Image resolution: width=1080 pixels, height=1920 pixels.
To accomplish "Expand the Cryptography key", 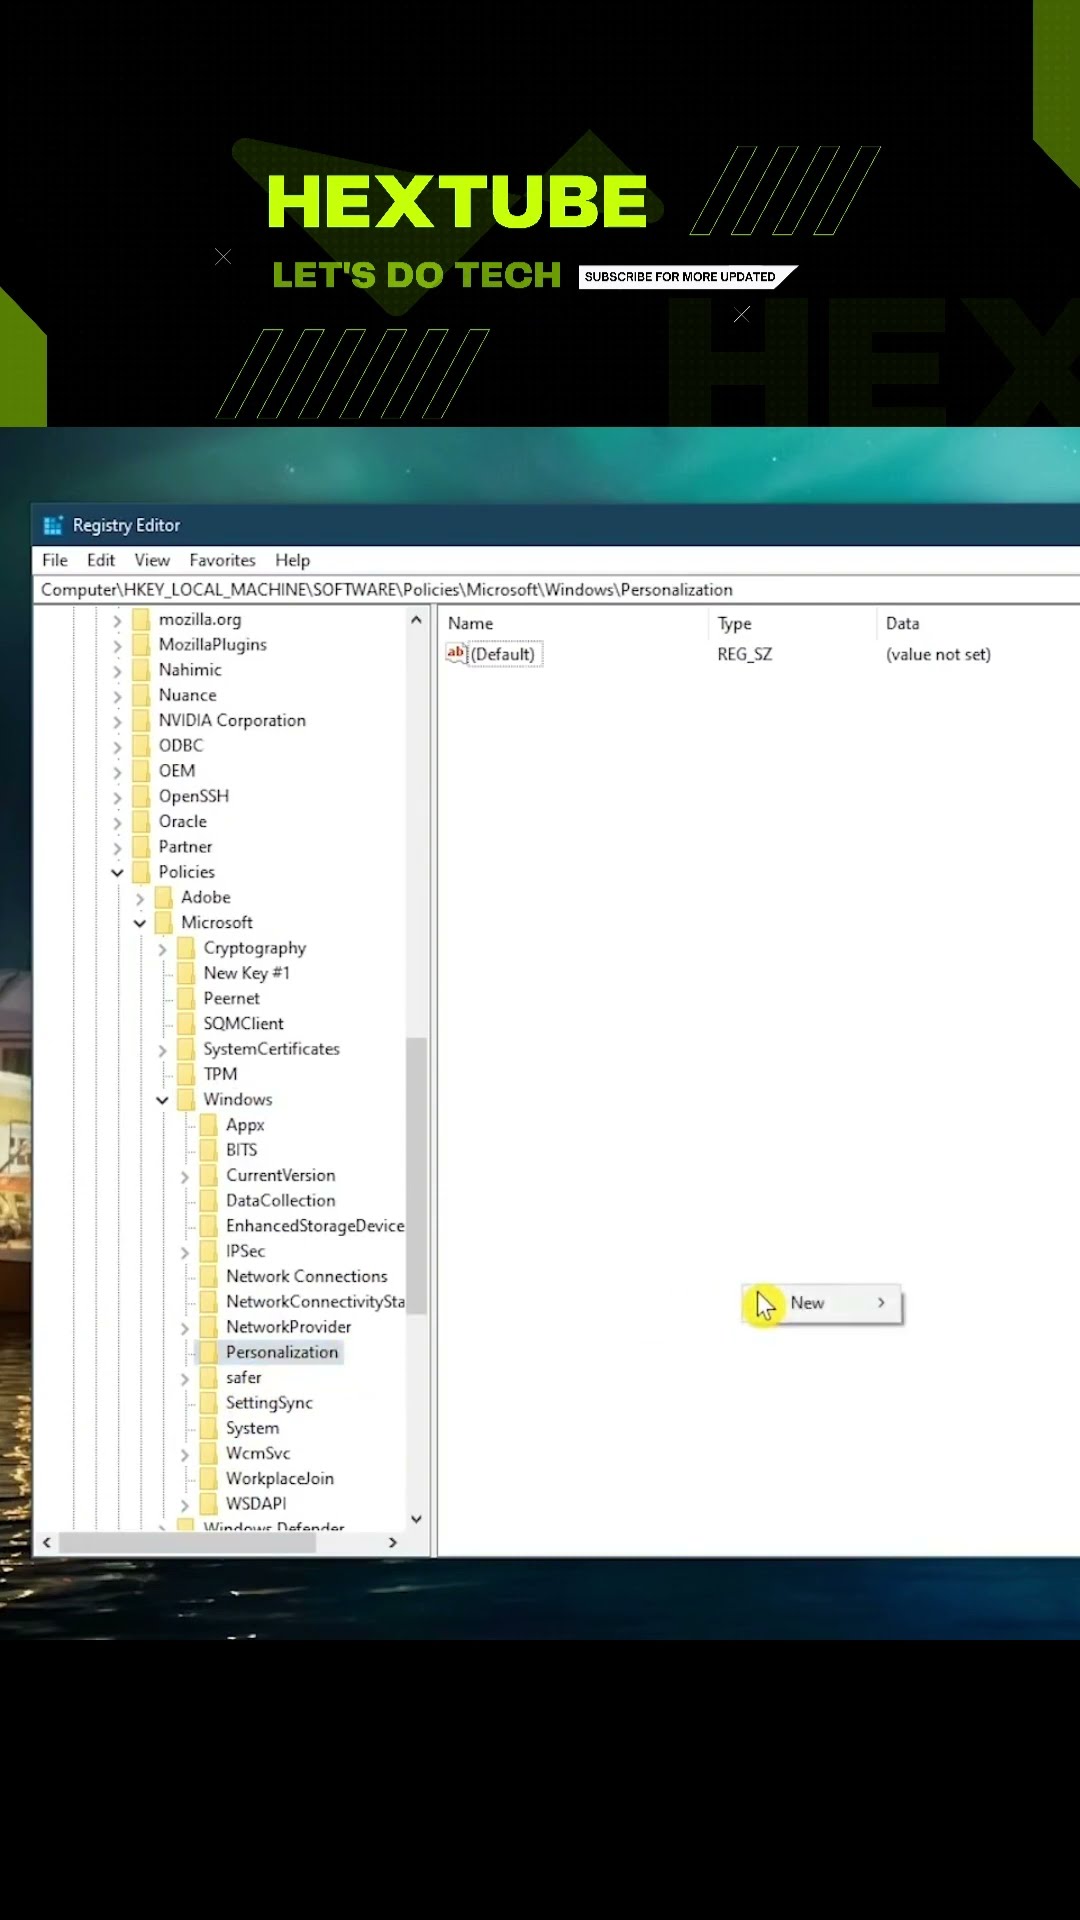I will 162,949.
